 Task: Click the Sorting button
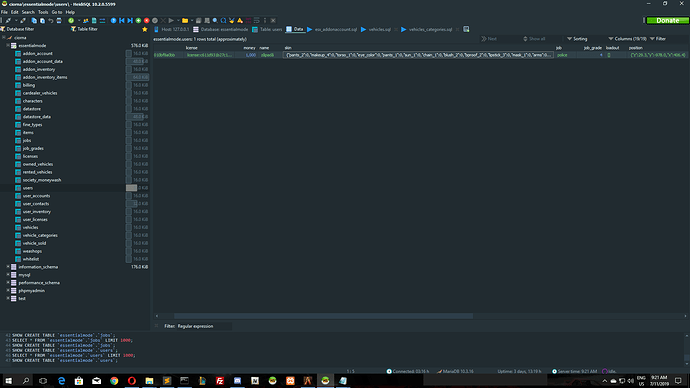coord(577,39)
